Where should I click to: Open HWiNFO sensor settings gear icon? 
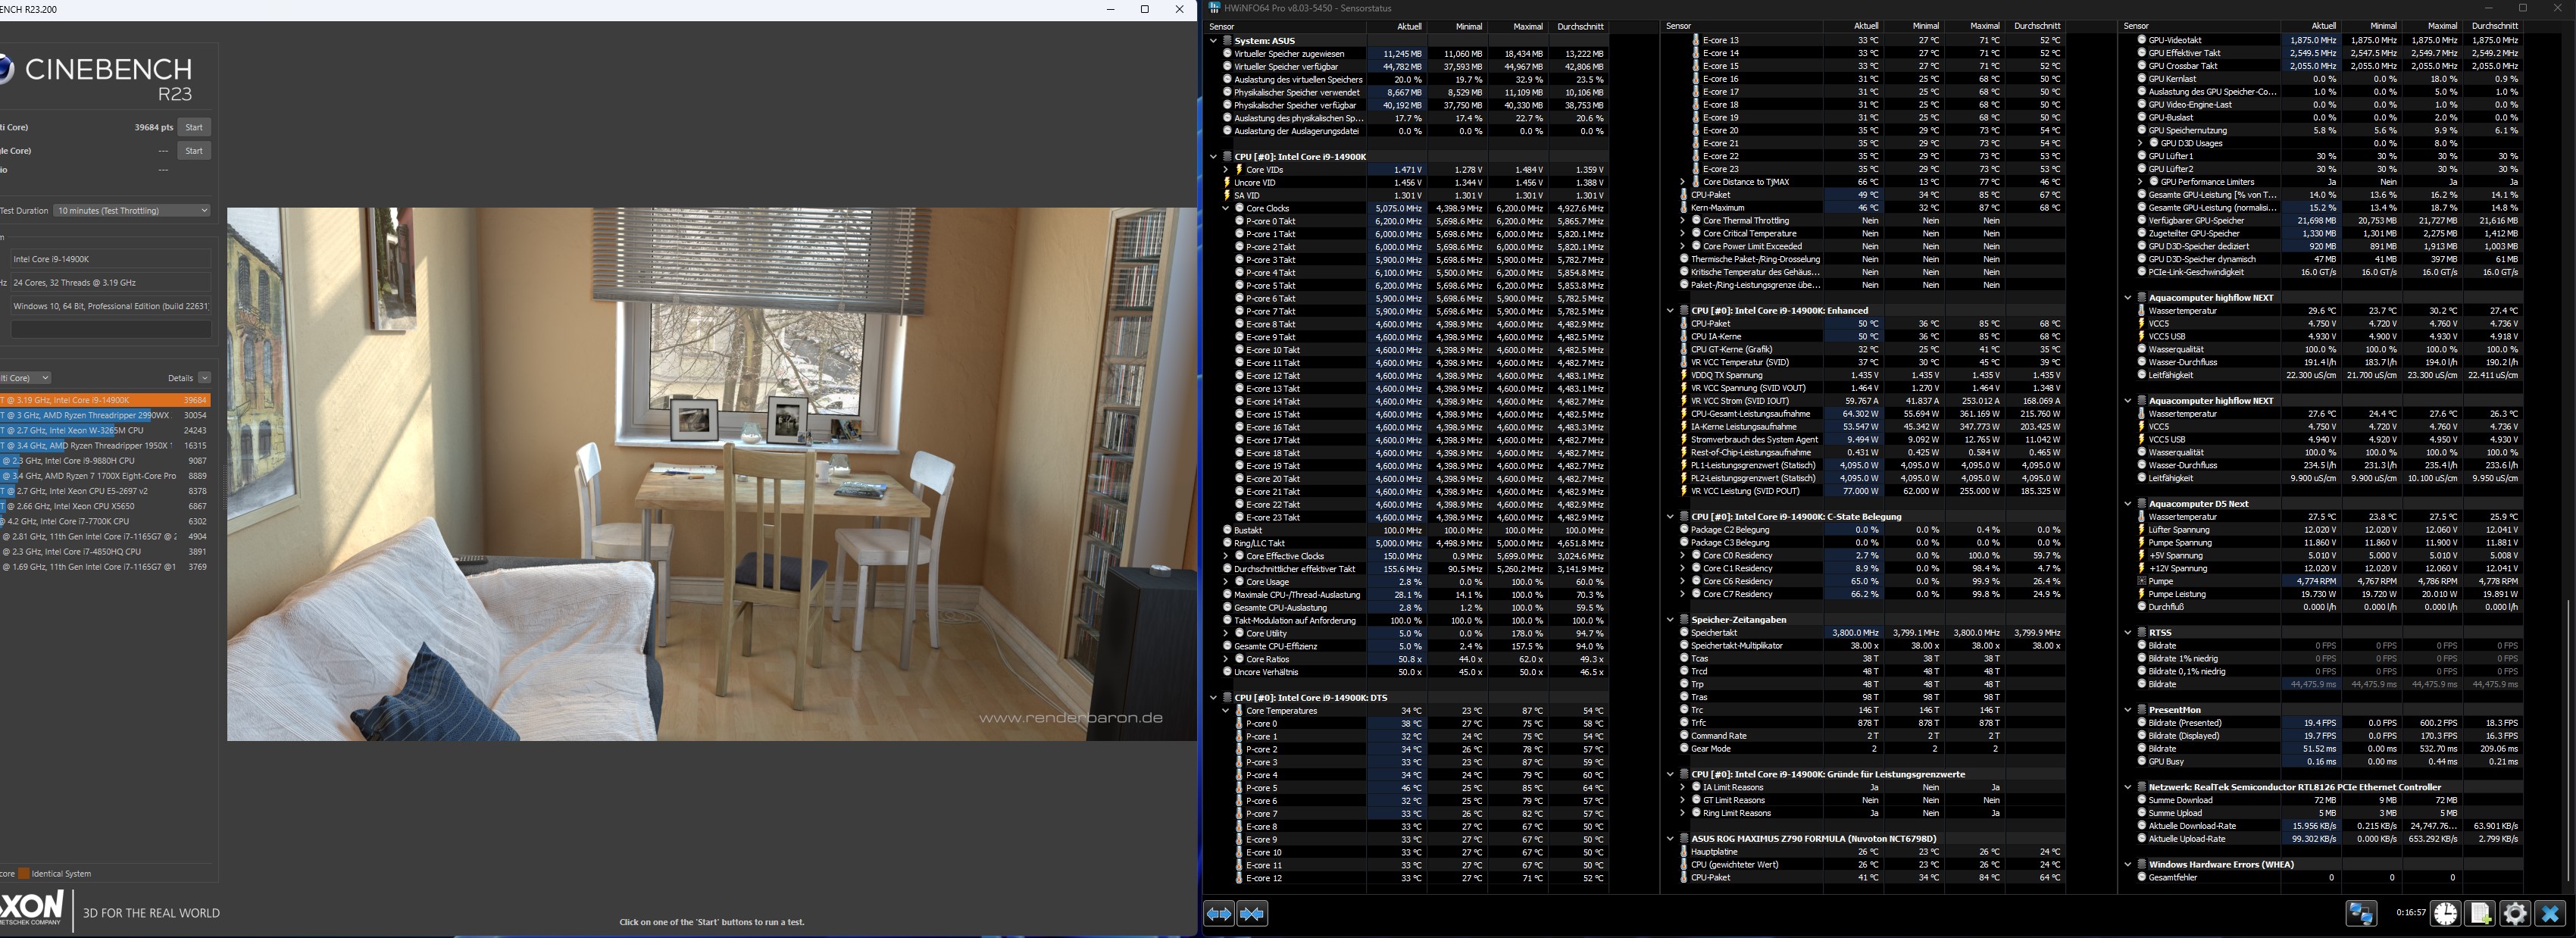coord(2514,913)
